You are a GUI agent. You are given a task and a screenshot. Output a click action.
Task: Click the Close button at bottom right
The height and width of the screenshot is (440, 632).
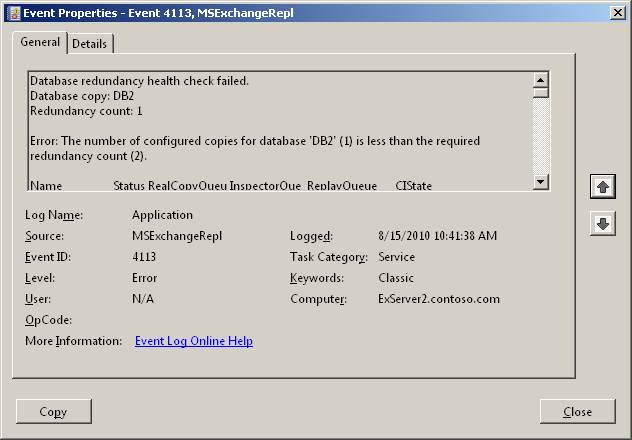click(x=577, y=411)
